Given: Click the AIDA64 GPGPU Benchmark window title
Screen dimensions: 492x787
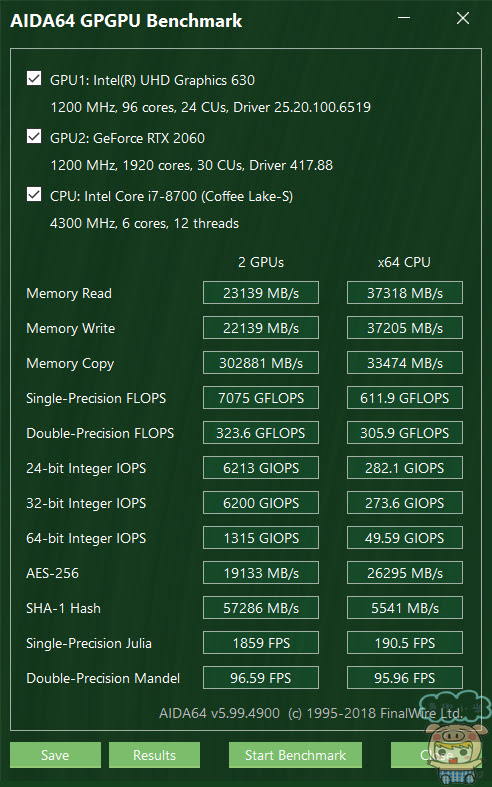Looking at the screenshot, I should [126, 21].
